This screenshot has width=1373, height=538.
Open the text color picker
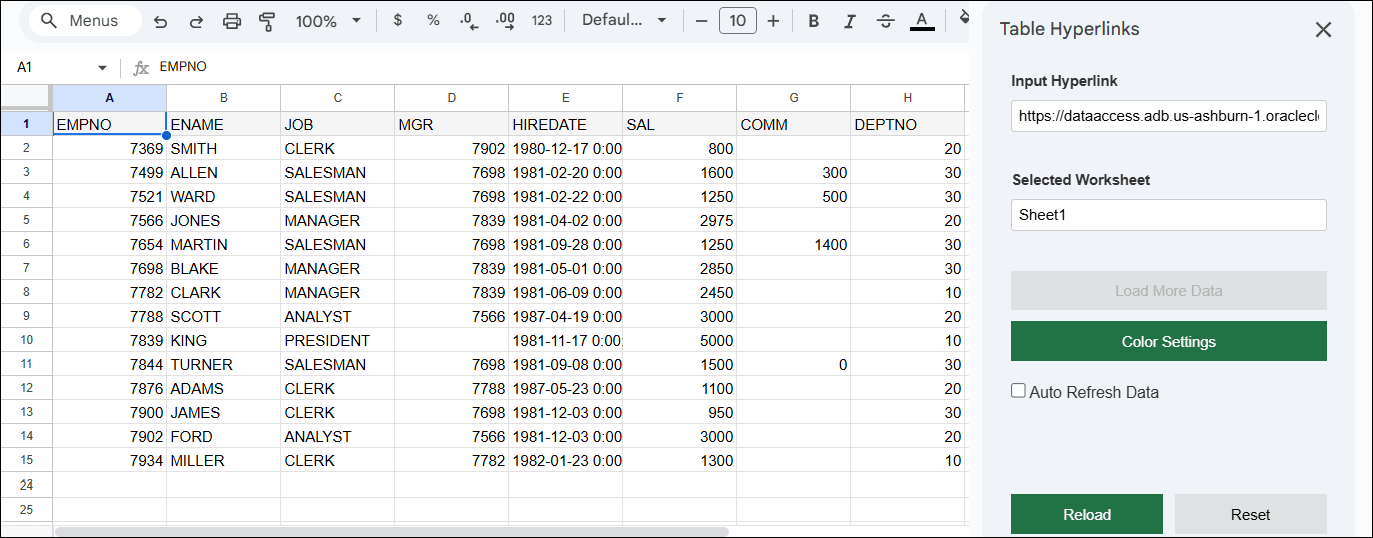pyautogui.click(x=922, y=21)
